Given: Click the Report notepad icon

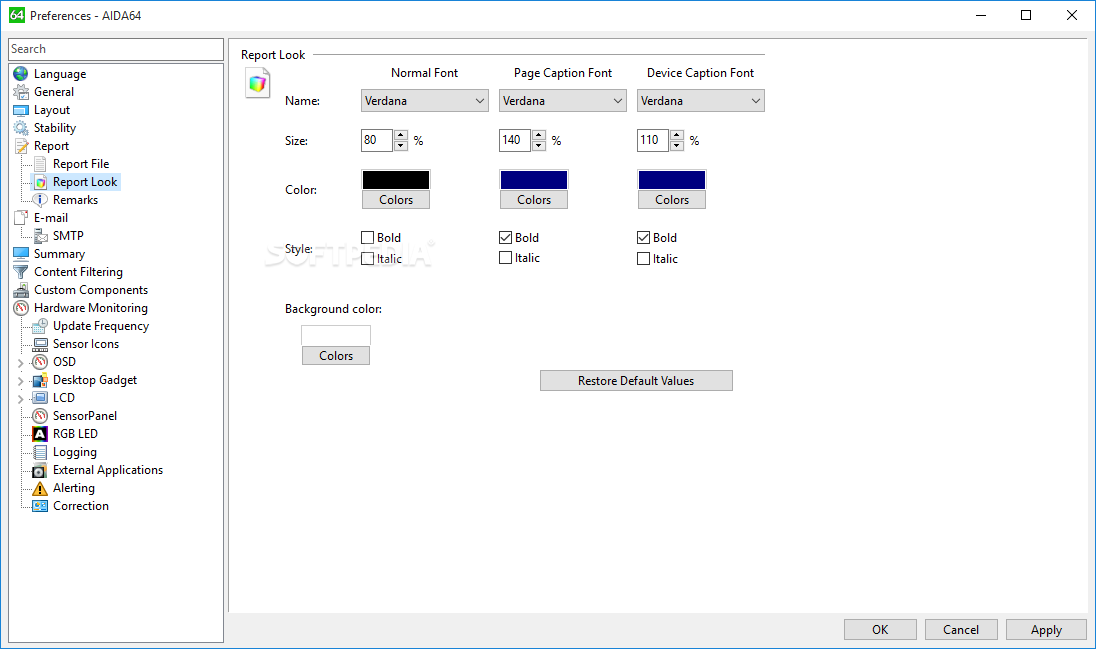Looking at the screenshot, I should coord(21,146).
